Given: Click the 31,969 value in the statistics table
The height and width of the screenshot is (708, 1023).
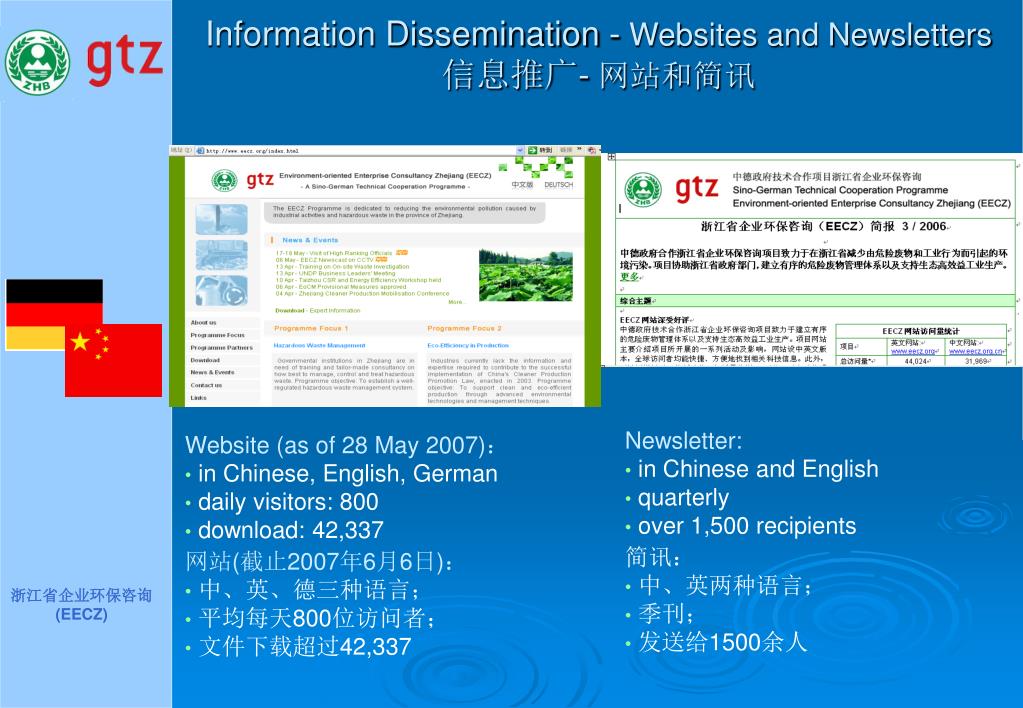Looking at the screenshot, I should click(977, 361).
